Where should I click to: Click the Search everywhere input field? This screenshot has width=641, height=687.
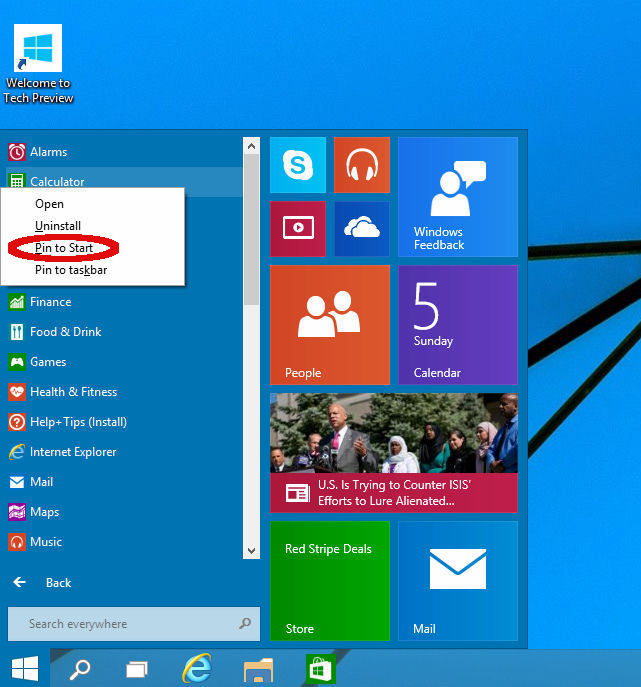134,623
